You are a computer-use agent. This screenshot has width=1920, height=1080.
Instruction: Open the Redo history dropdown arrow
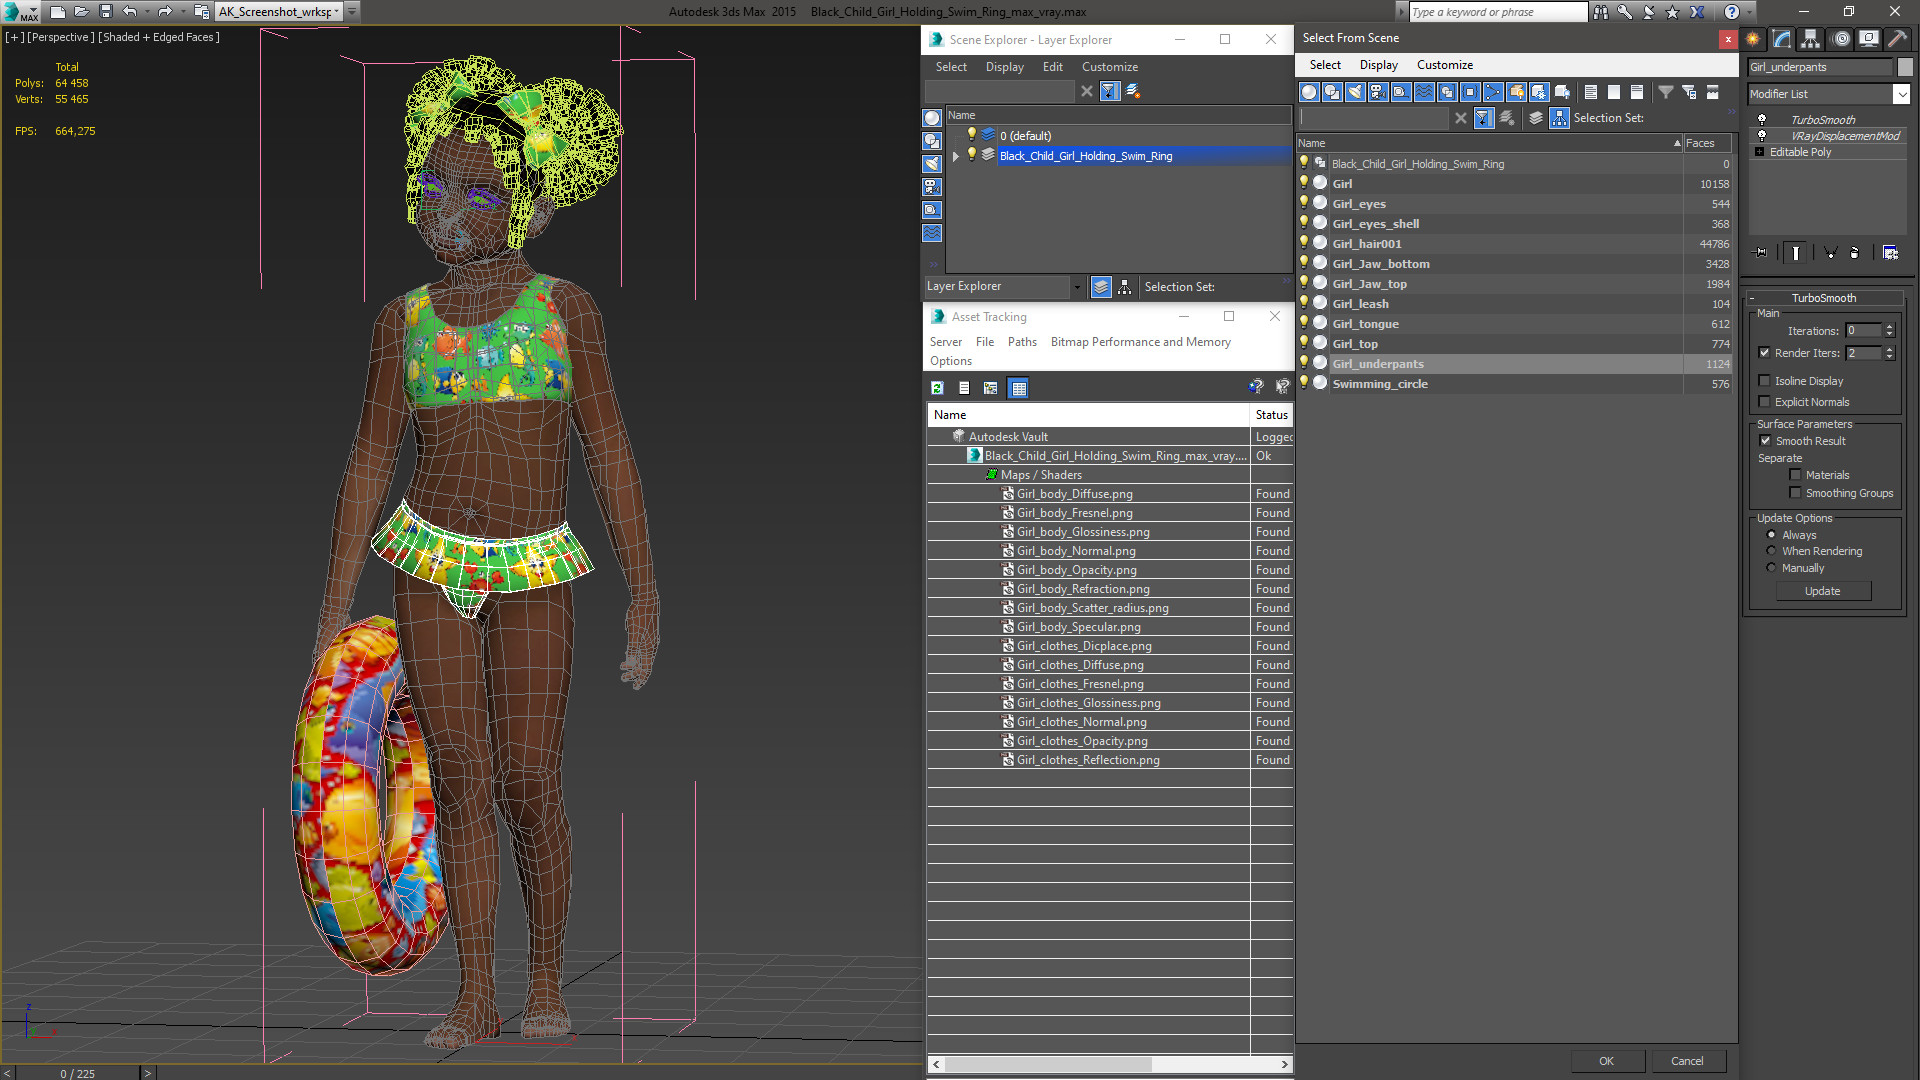pos(182,12)
